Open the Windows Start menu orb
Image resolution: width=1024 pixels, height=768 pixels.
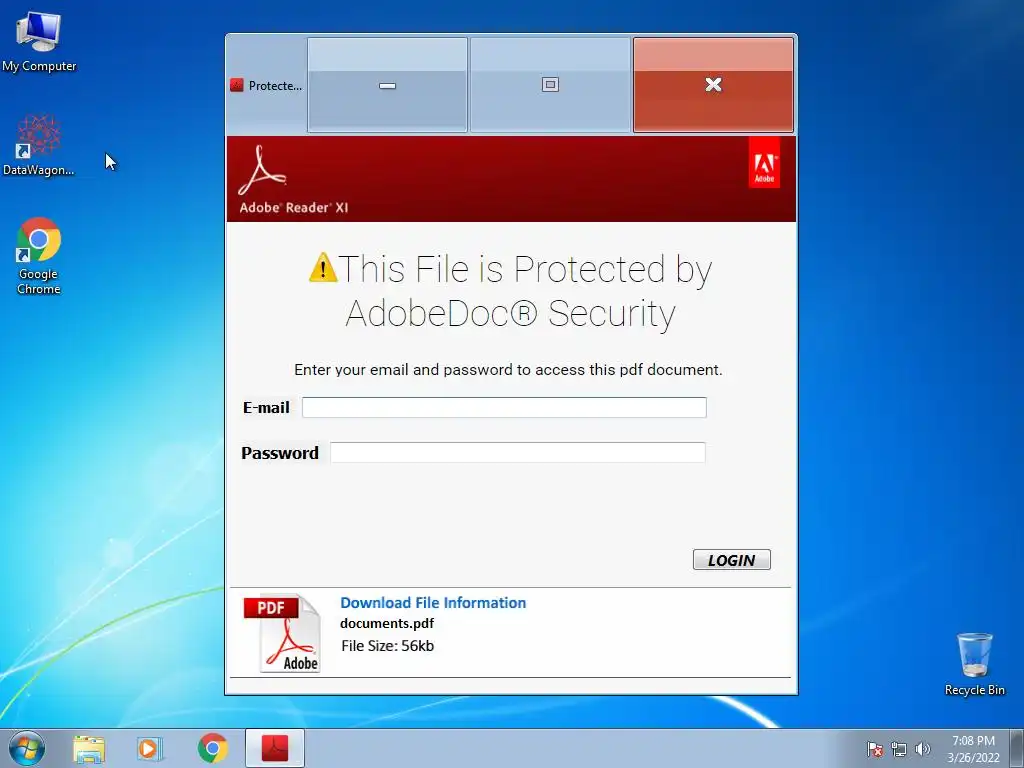pyautogui.click(x=26, y=748)
